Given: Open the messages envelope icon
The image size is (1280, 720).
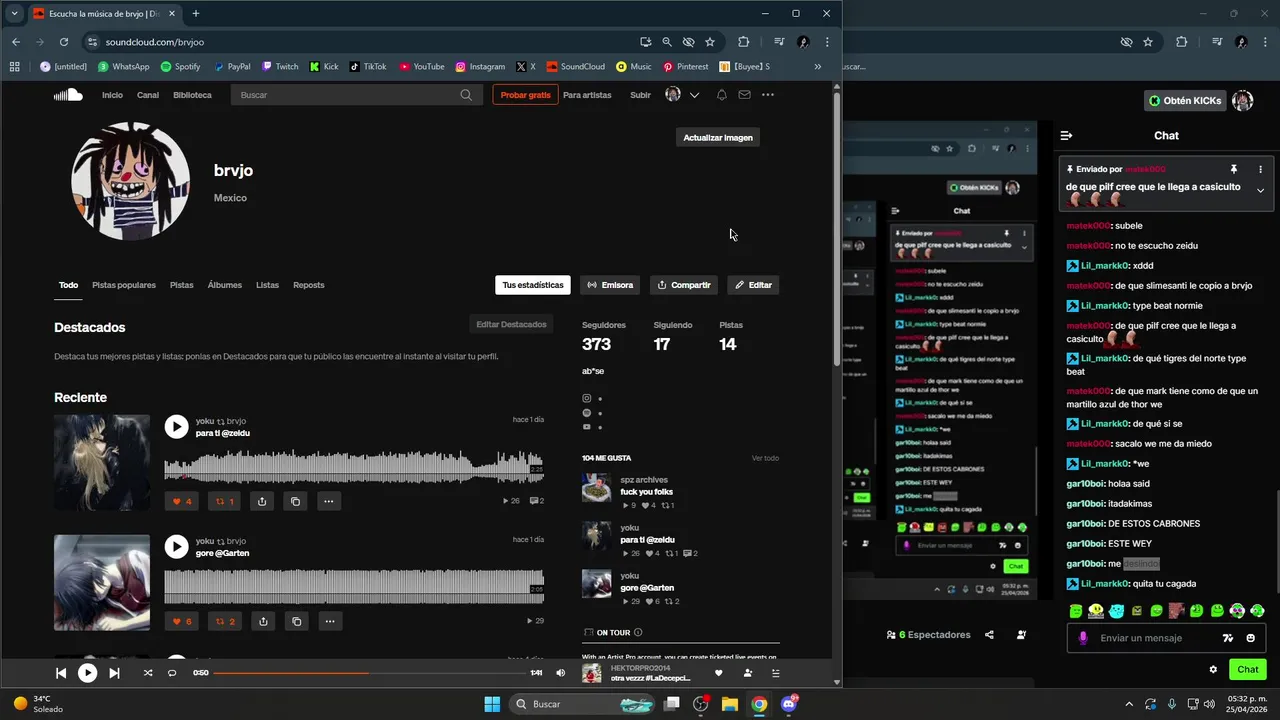Looking at the screenshot, I should (x=744, y=95).
